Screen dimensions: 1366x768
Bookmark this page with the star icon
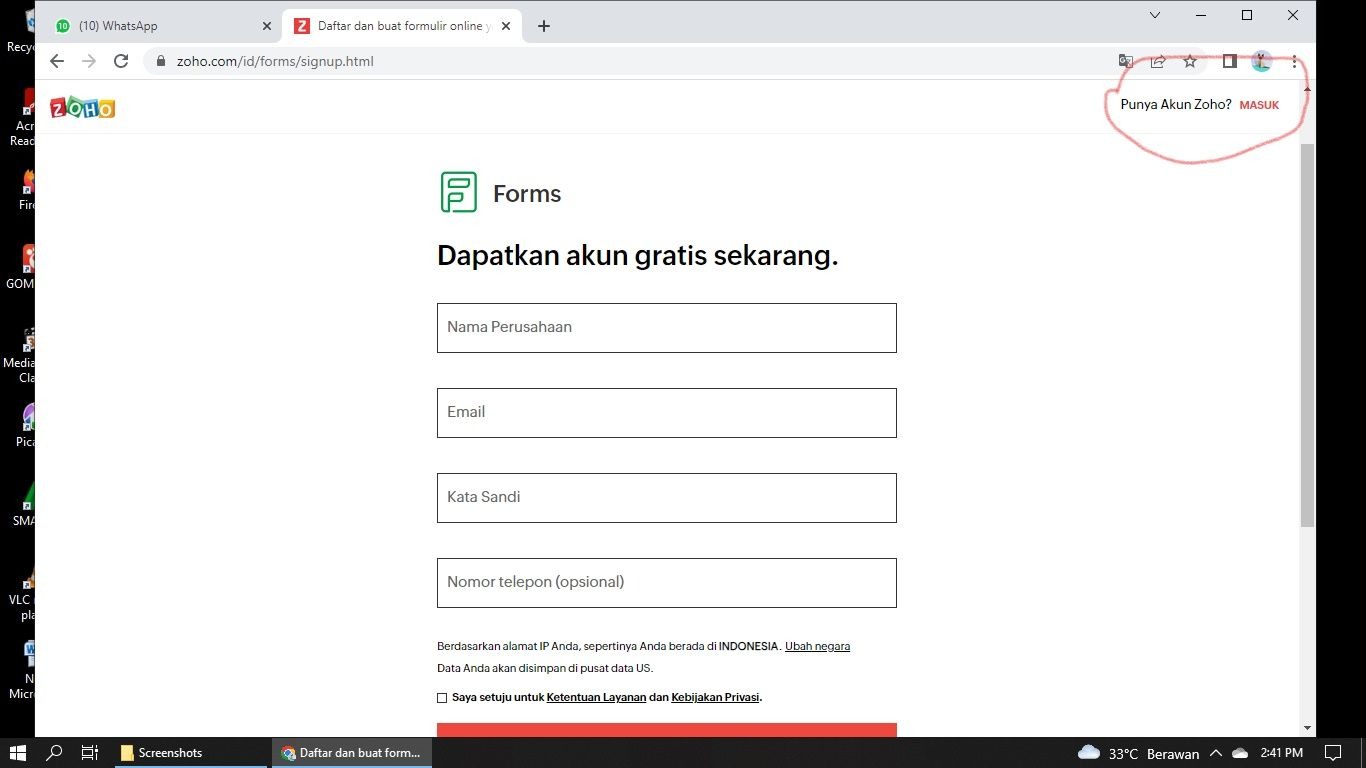pos(1190,61)
